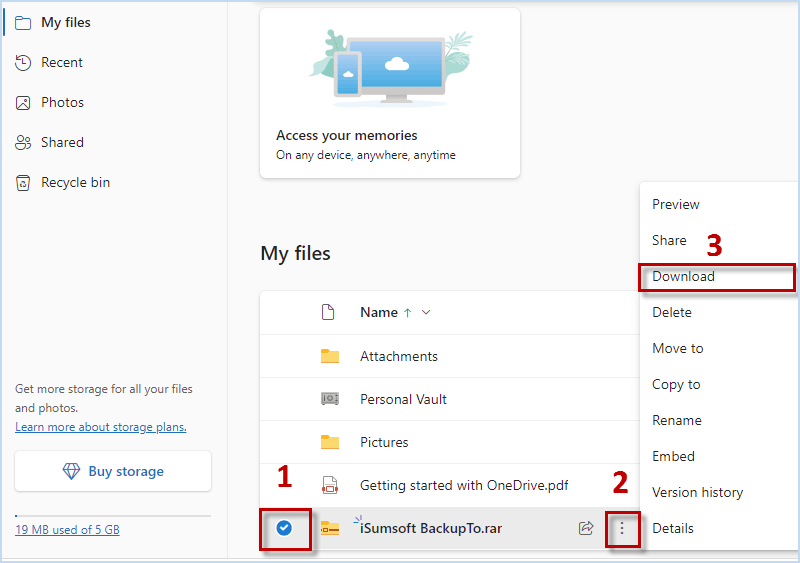
Task: Open the Recycle bin
Action: click(76, 182)
